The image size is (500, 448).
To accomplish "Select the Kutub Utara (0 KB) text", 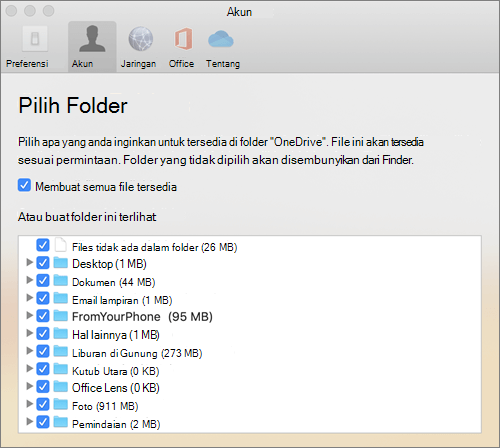I will coord(116,371).
